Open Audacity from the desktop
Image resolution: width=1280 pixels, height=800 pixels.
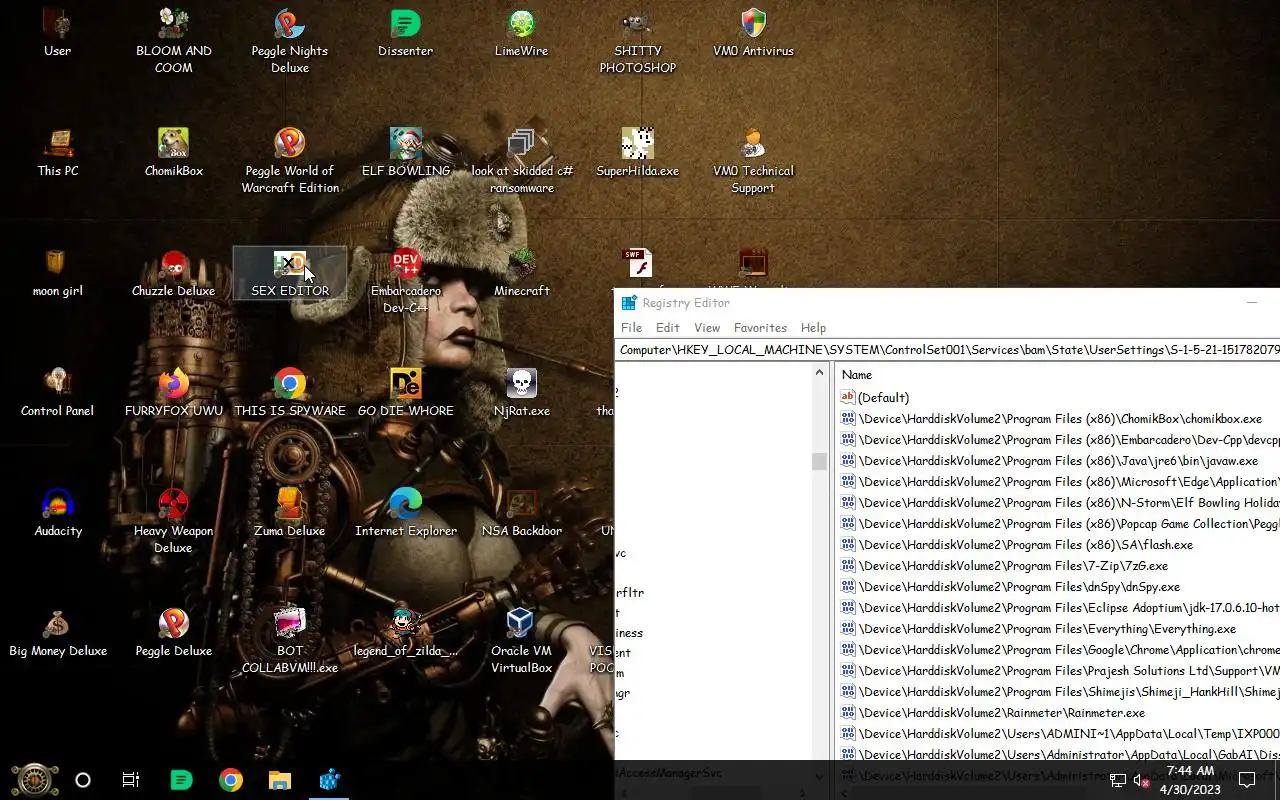coord(57,513)
